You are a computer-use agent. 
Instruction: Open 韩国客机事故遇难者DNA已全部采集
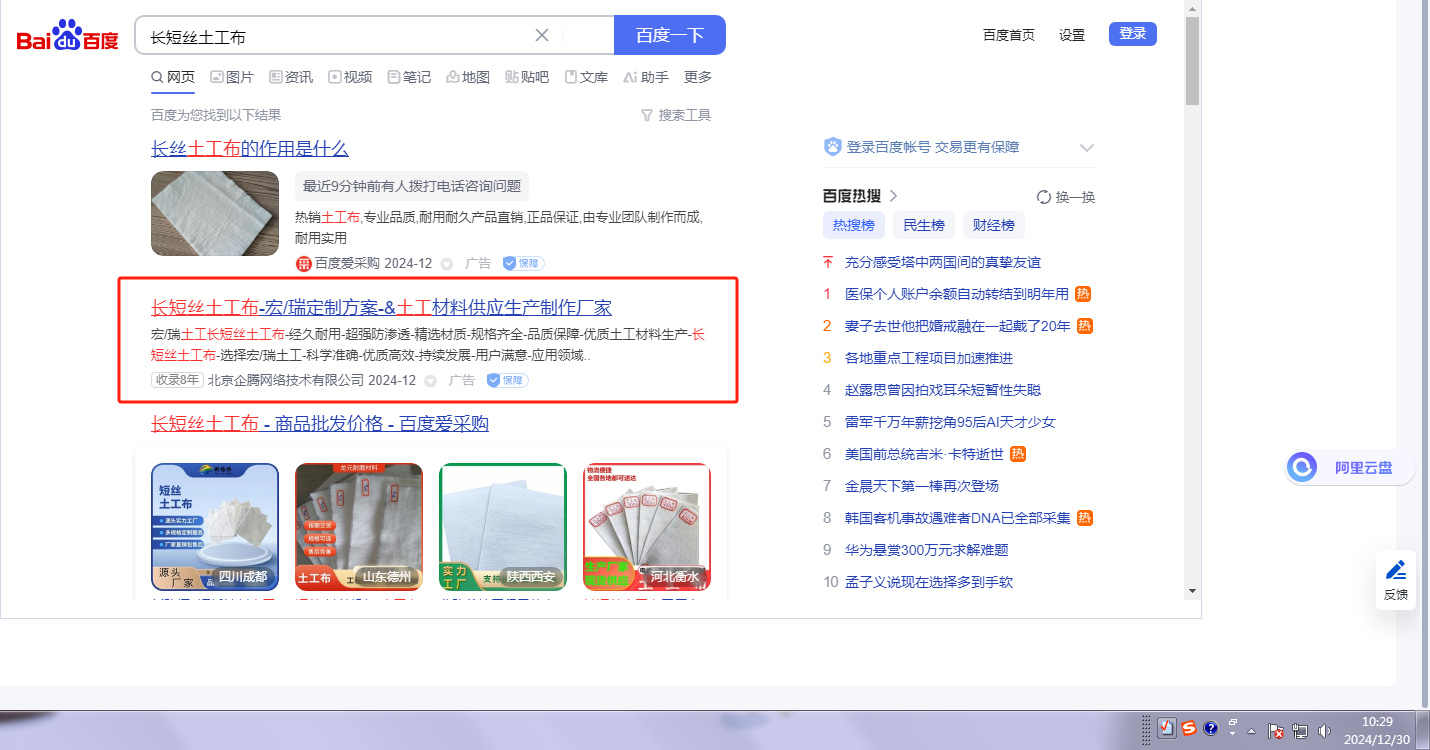coord(958,518)
